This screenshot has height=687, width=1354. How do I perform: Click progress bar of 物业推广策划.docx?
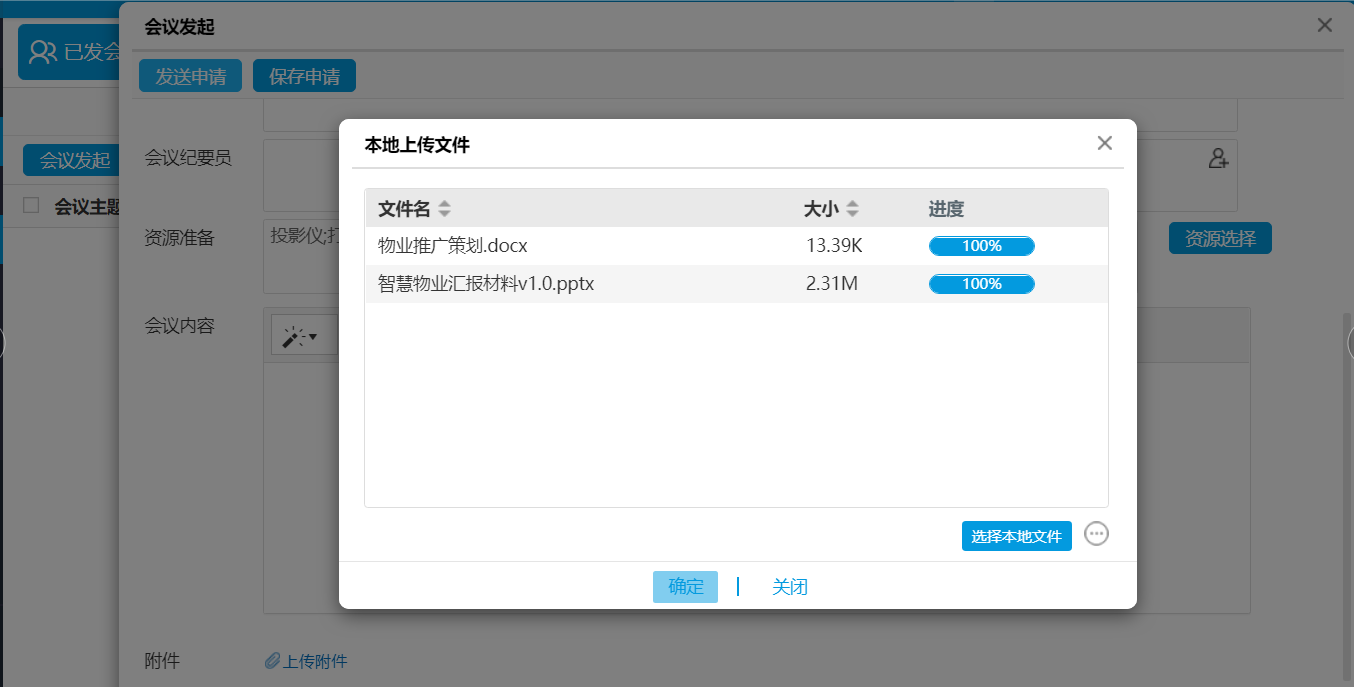tap(981, 246)
